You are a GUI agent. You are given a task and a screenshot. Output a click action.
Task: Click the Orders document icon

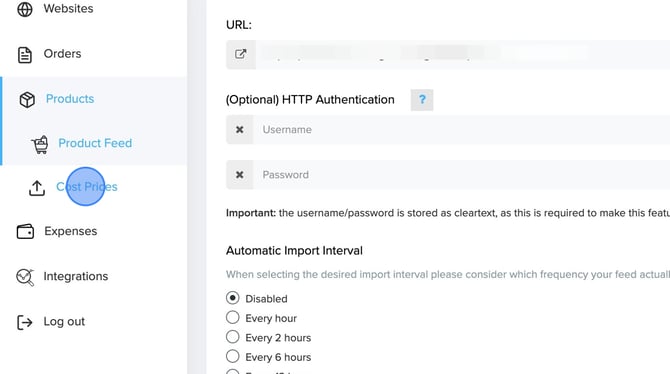[x=25, y=55]
